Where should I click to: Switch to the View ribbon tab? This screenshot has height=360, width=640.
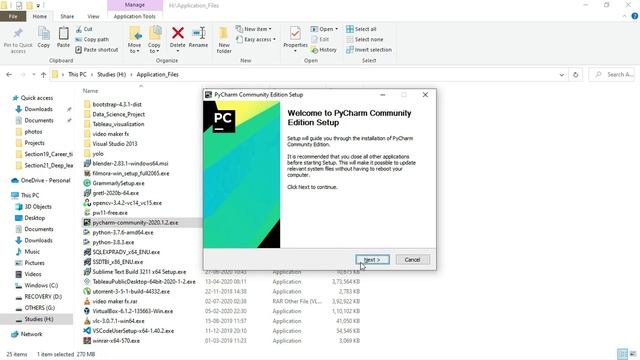tap(93, 16)
